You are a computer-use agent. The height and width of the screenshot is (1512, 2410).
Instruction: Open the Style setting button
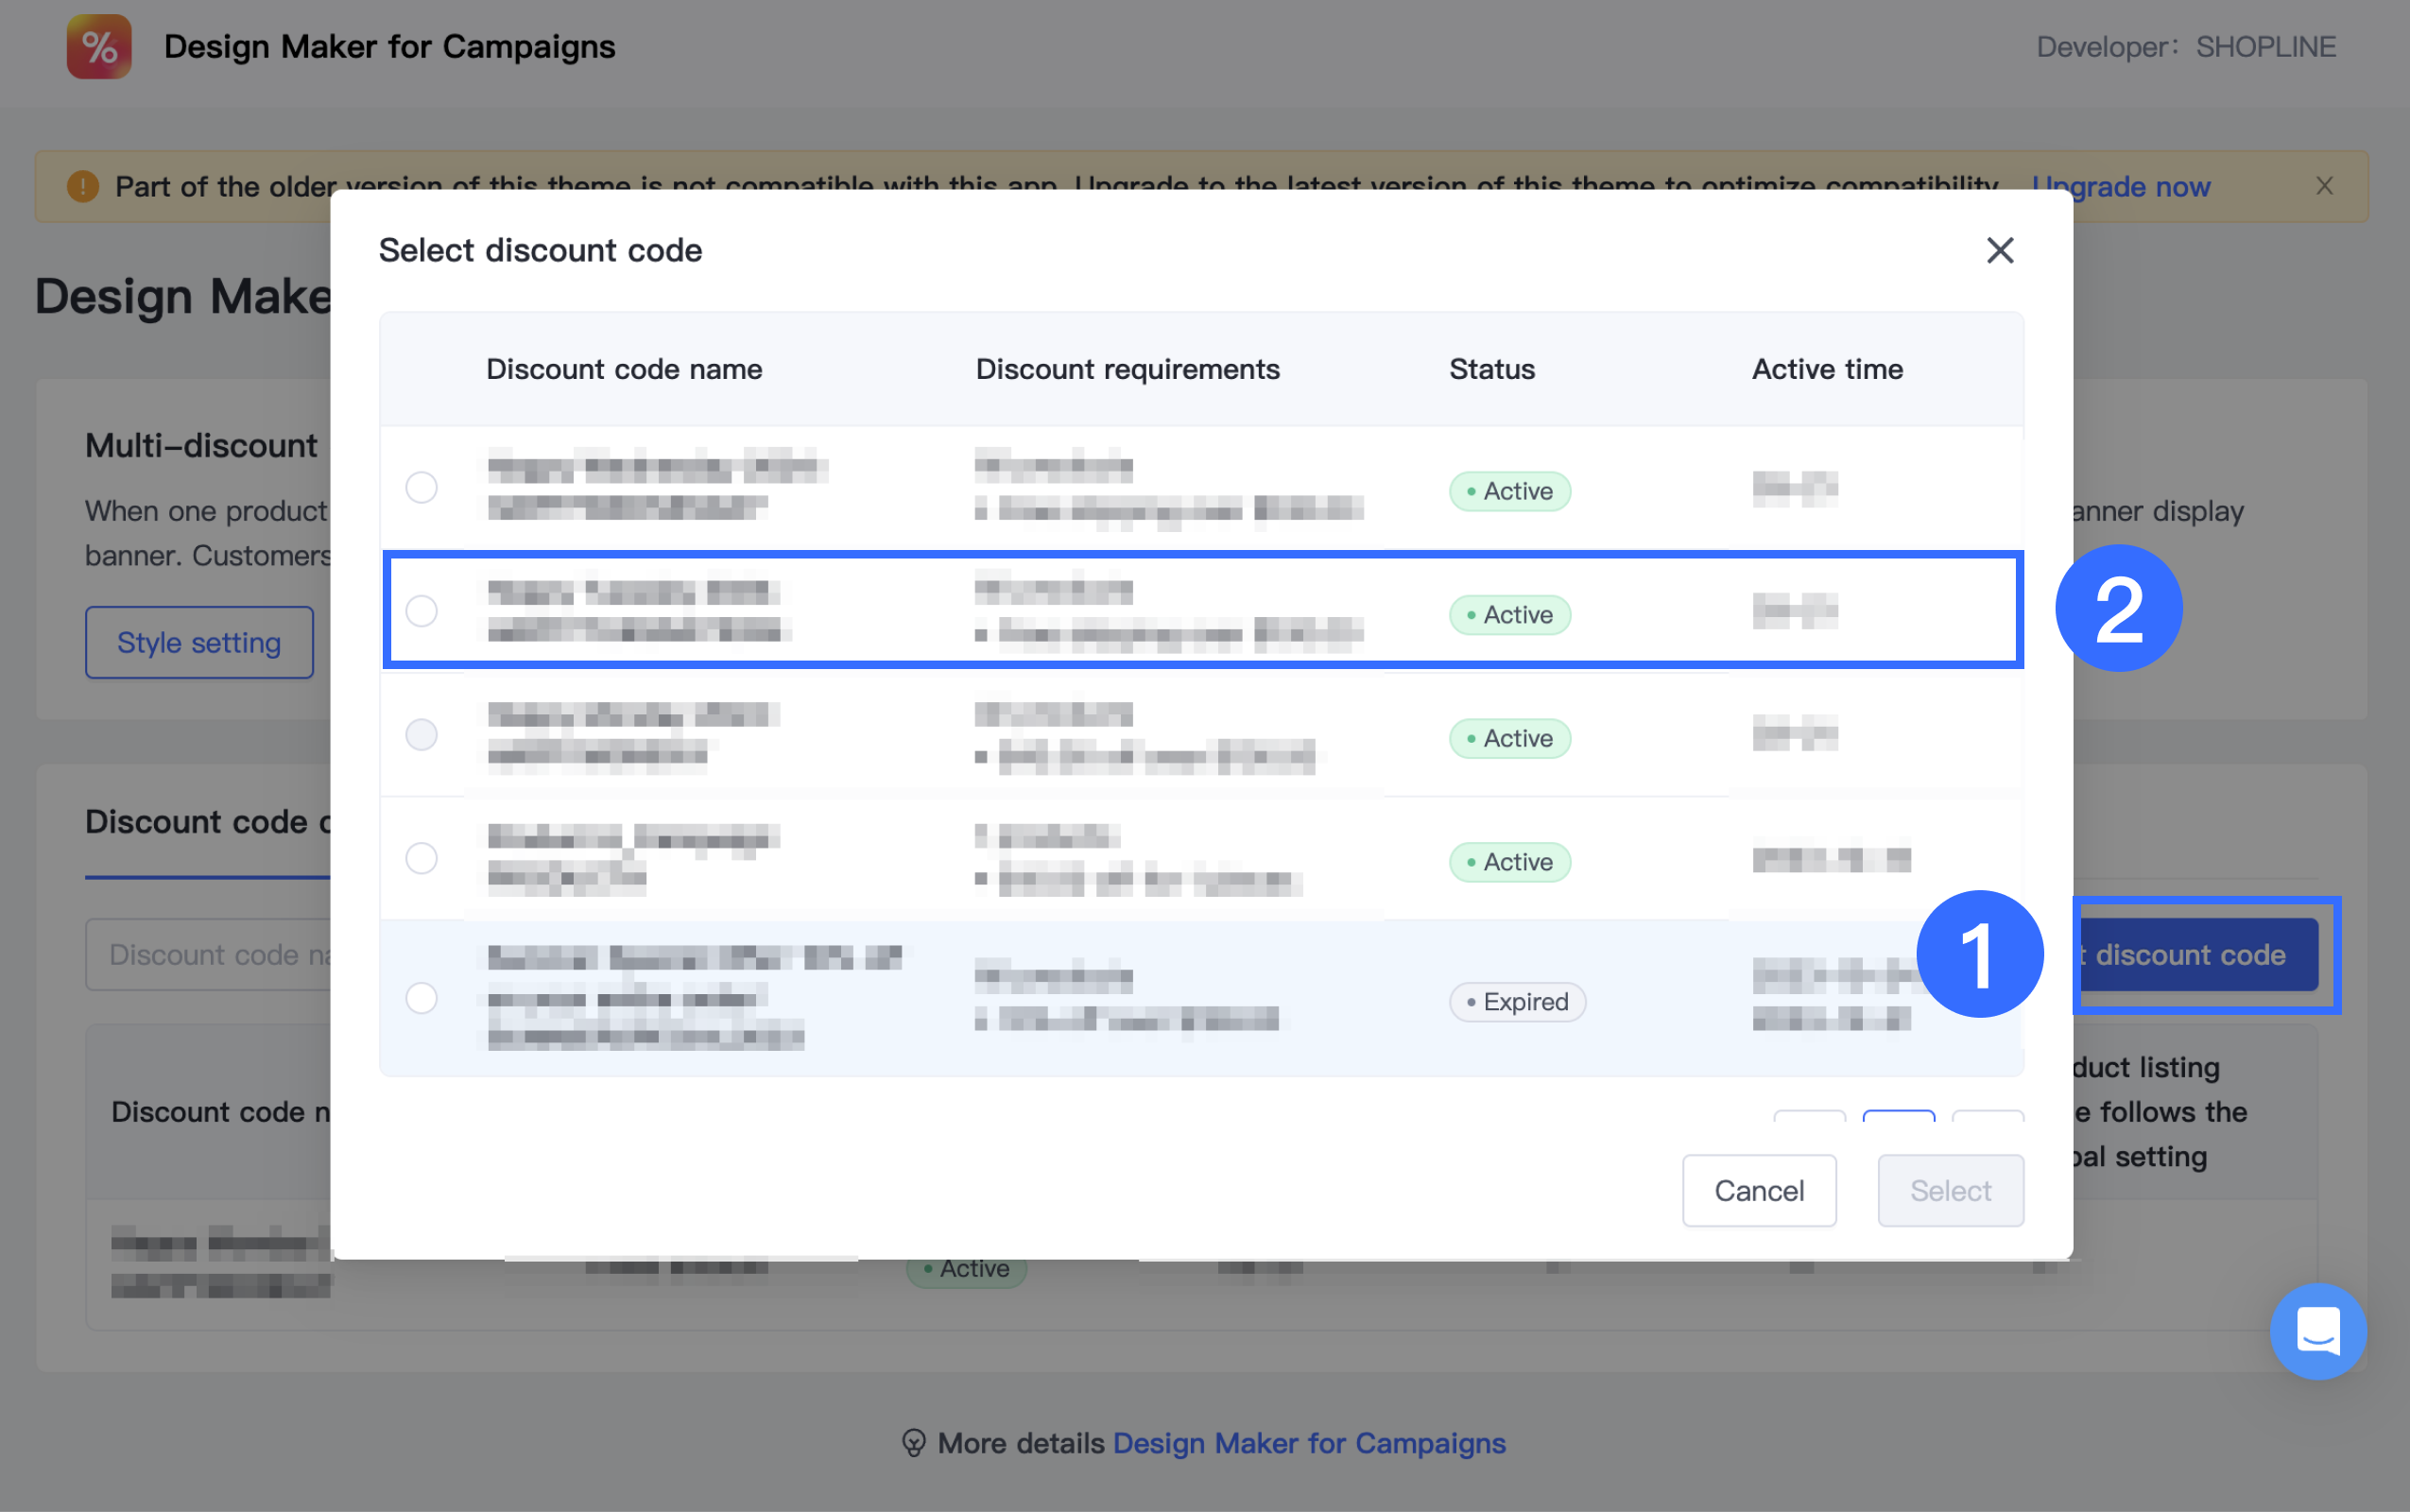click(199, 642)
